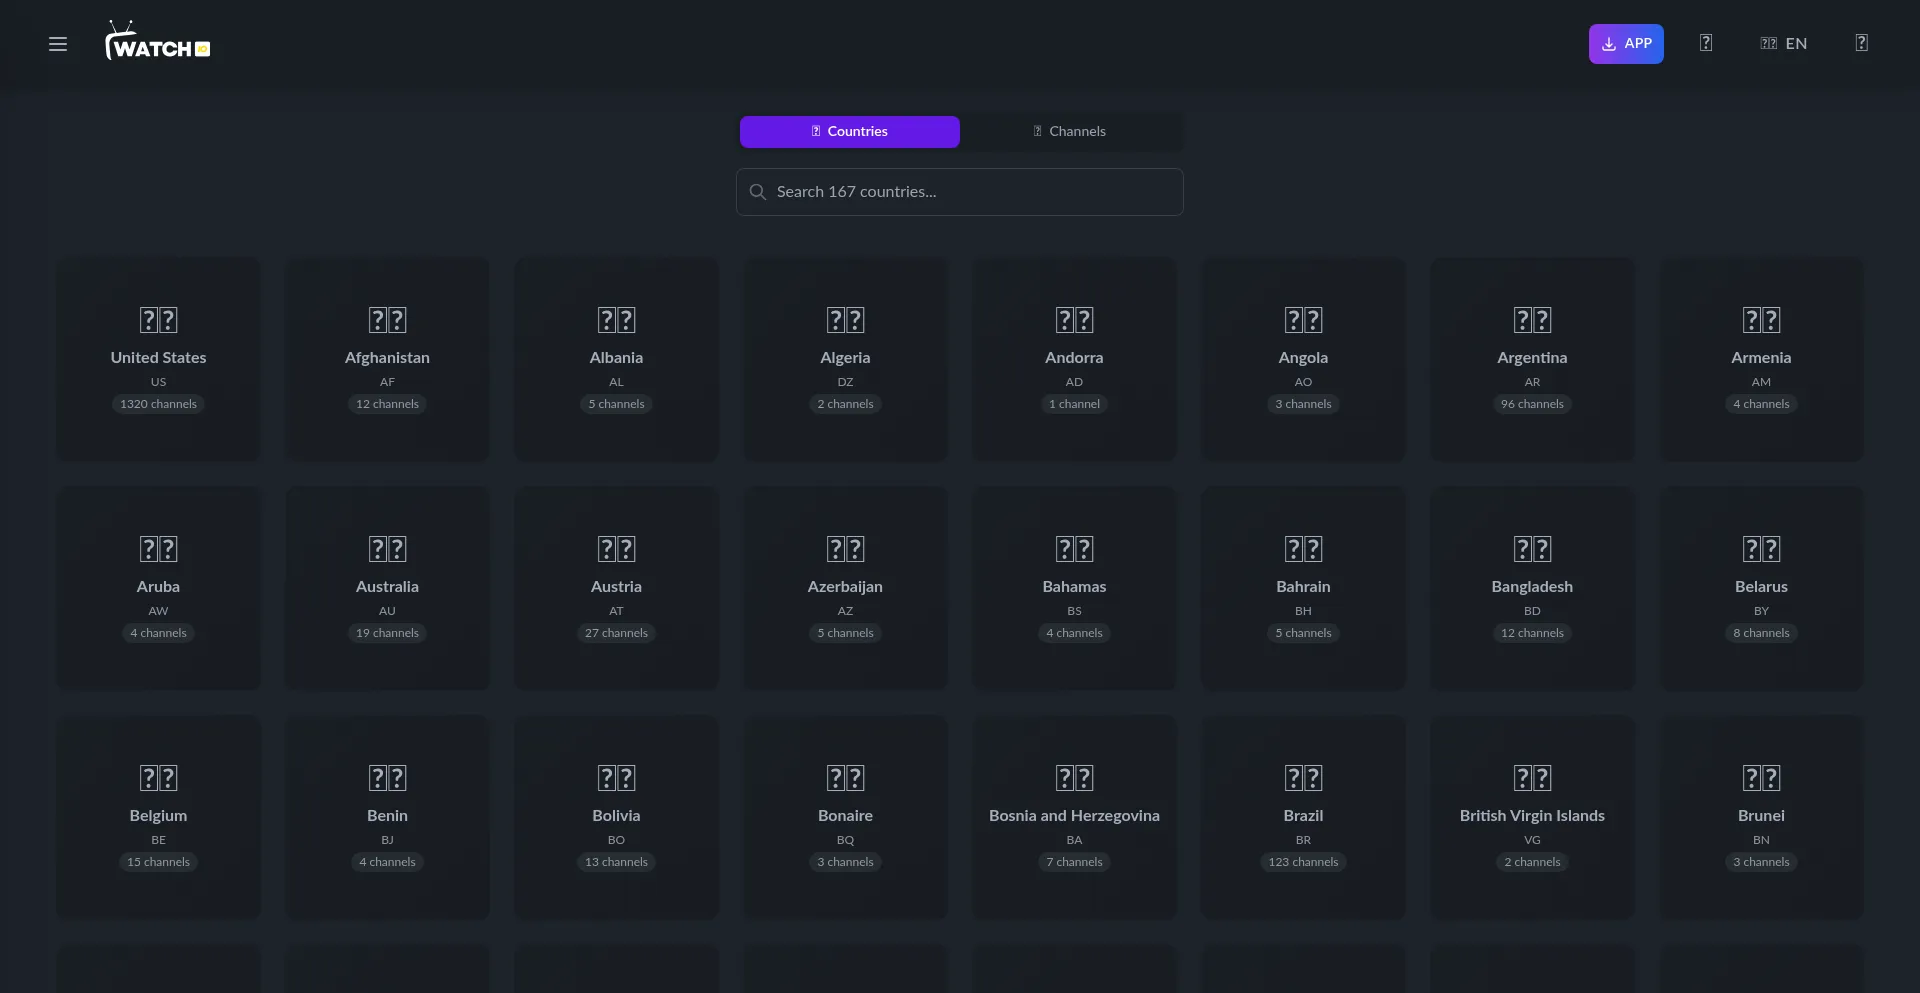This screenshot has height=993, width=1920.
Task: Select the British Virgin Islands card
Action: click(x=1532, y=816)
